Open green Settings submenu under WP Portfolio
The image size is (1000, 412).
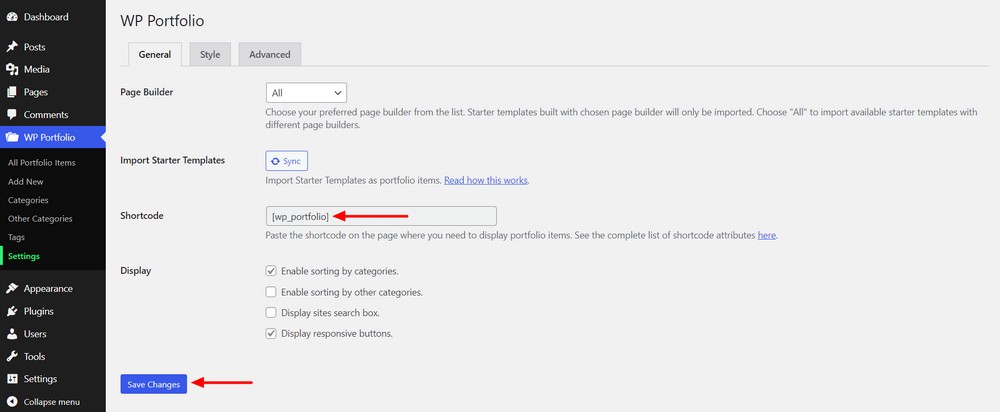(x=24, y=256)
